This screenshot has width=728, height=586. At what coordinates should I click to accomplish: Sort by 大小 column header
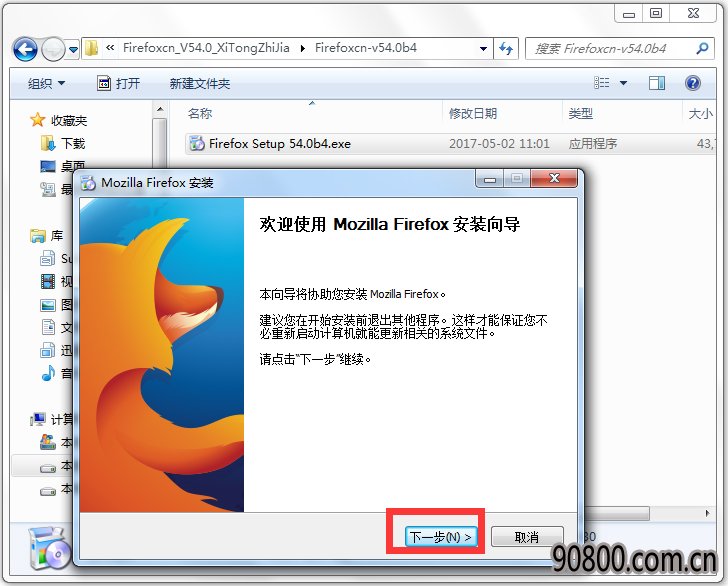701,113
